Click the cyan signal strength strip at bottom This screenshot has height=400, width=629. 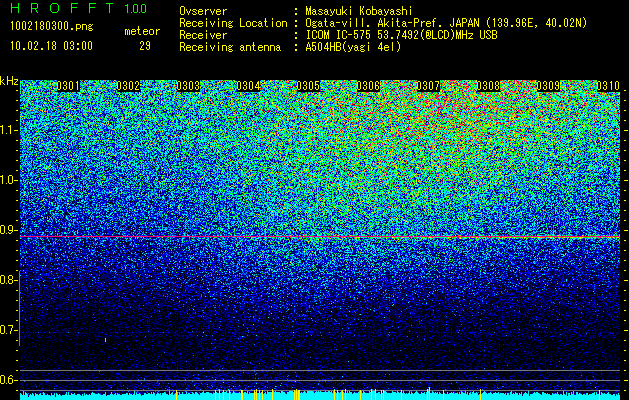(x=320, y=396)
